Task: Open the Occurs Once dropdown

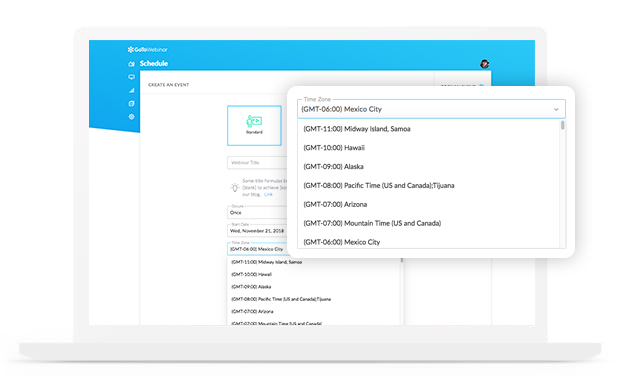Action: pos(257,212)
